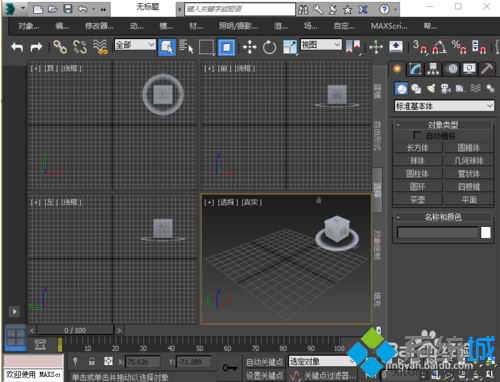Click the 平面 plane button
This screenshot has width=500, height=382.
click(x=469, y=200)
